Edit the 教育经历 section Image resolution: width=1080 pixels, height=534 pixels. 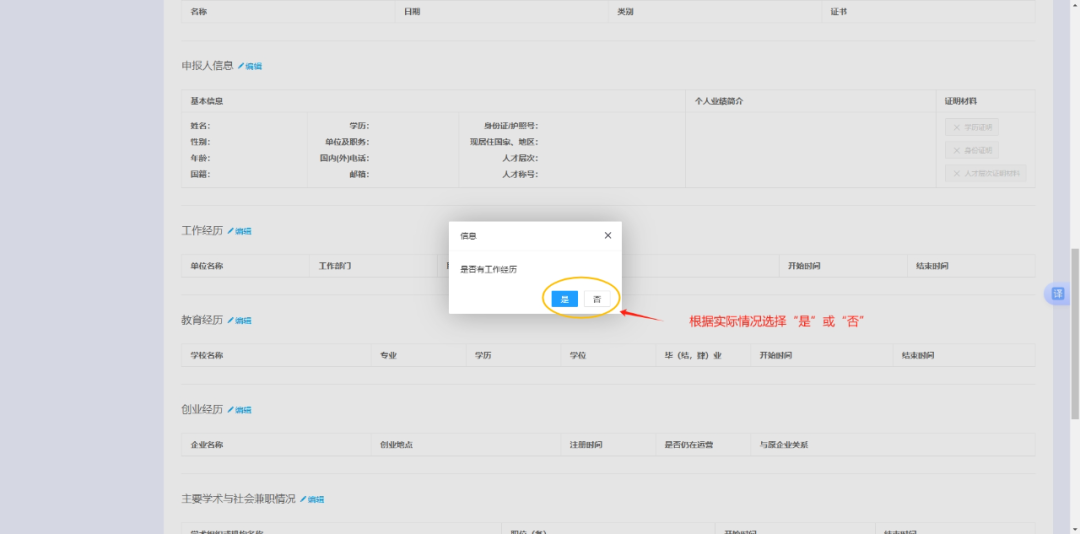pyautogui.click(x=240, y=320)
